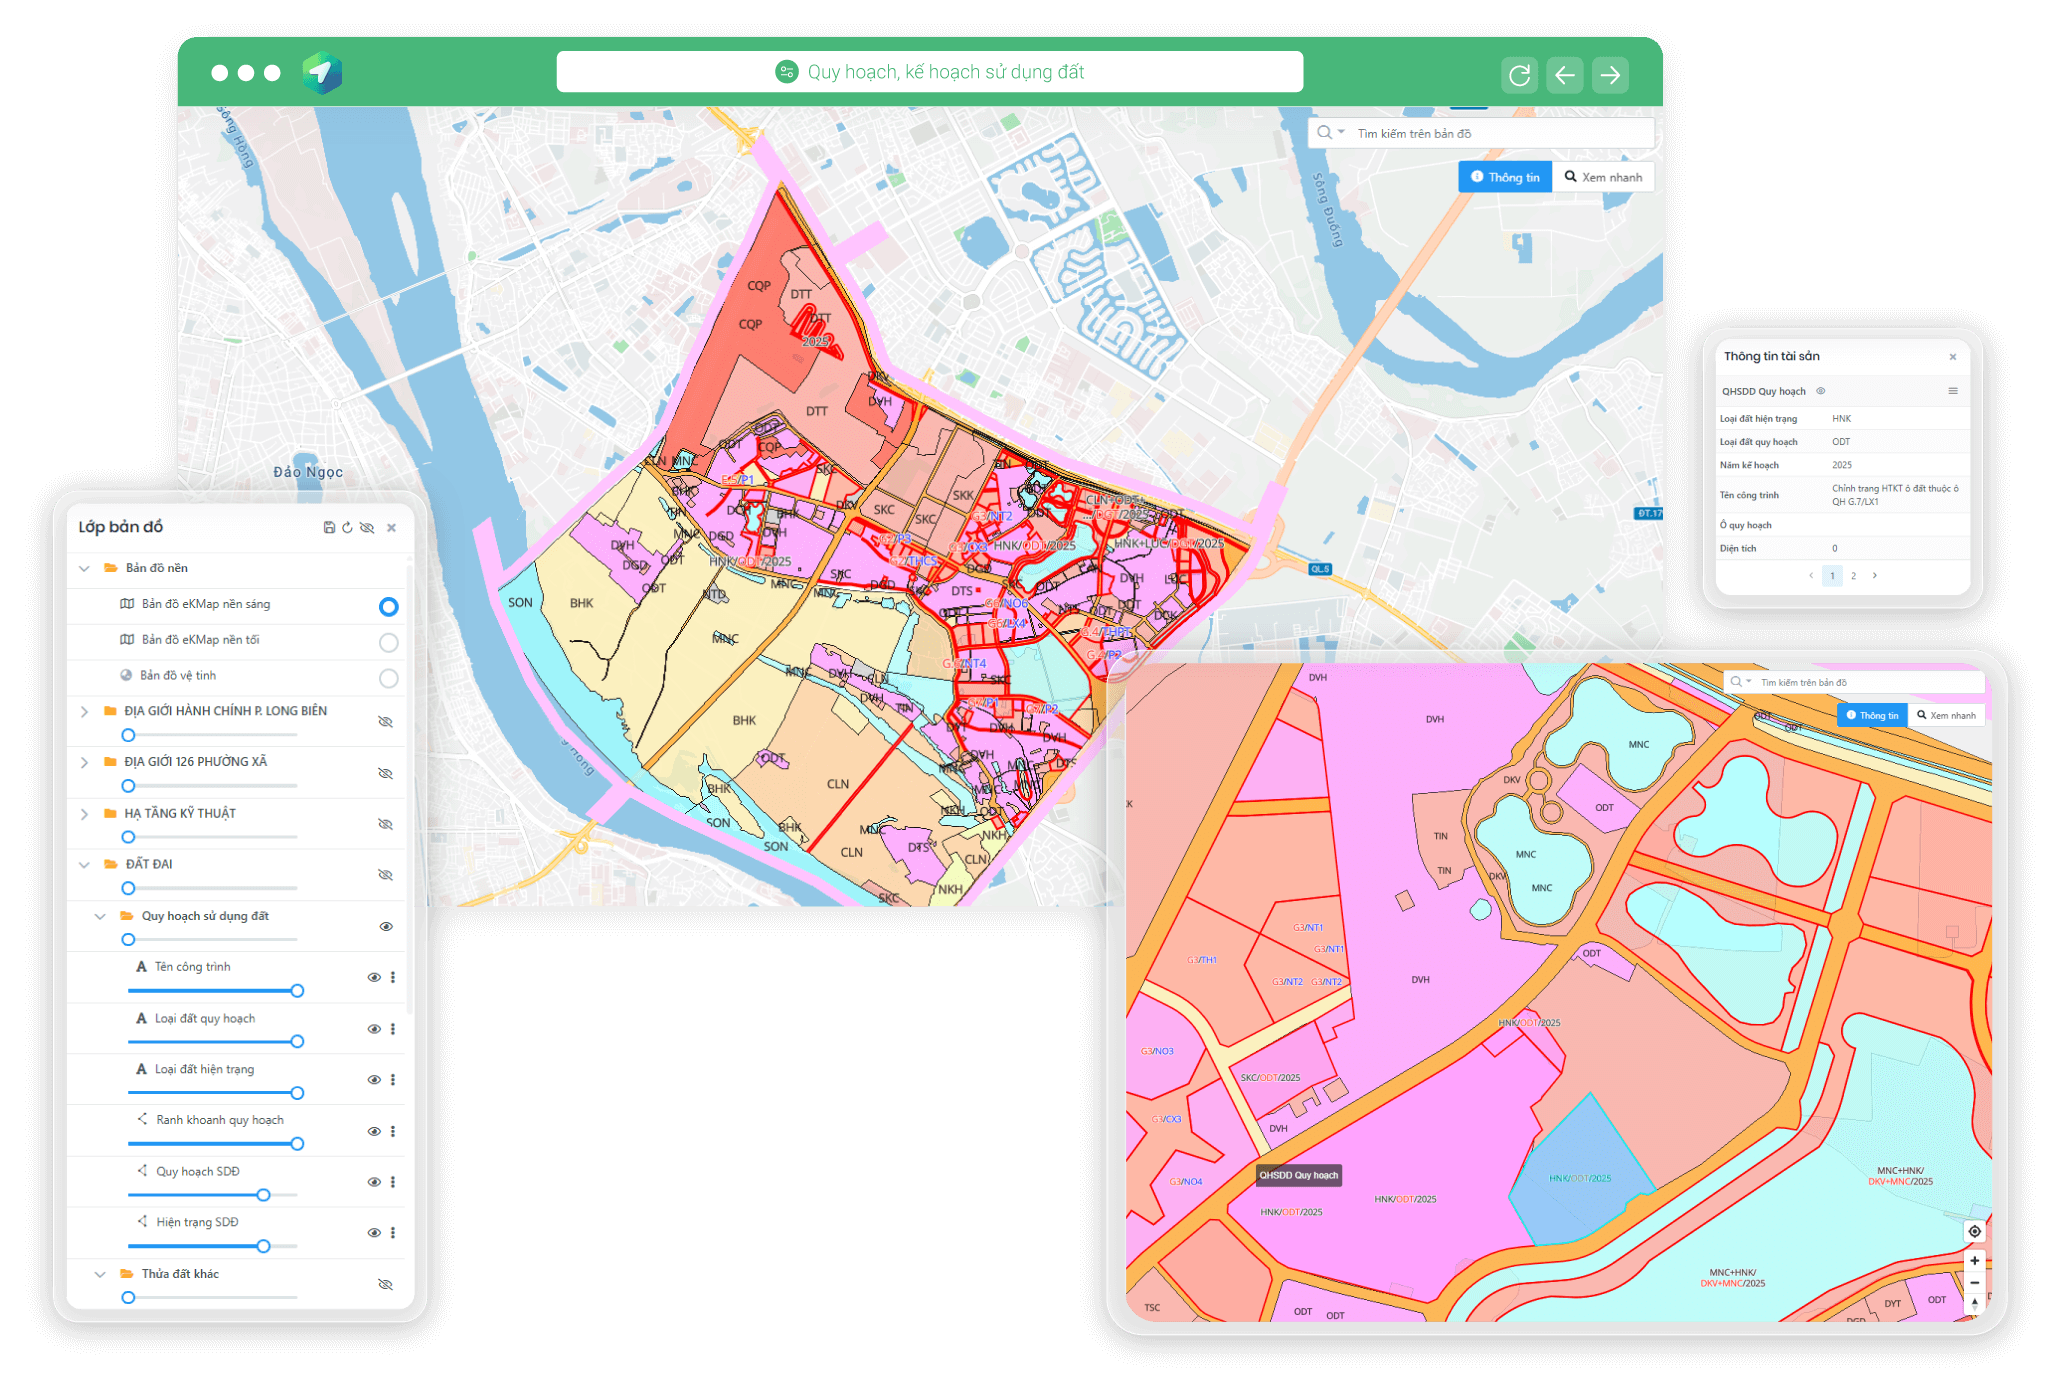Click the locate-me icon on the inset map
Image resolution: width=2063 pixels, height=1396 pixels.
(x=1974, y=1231)
